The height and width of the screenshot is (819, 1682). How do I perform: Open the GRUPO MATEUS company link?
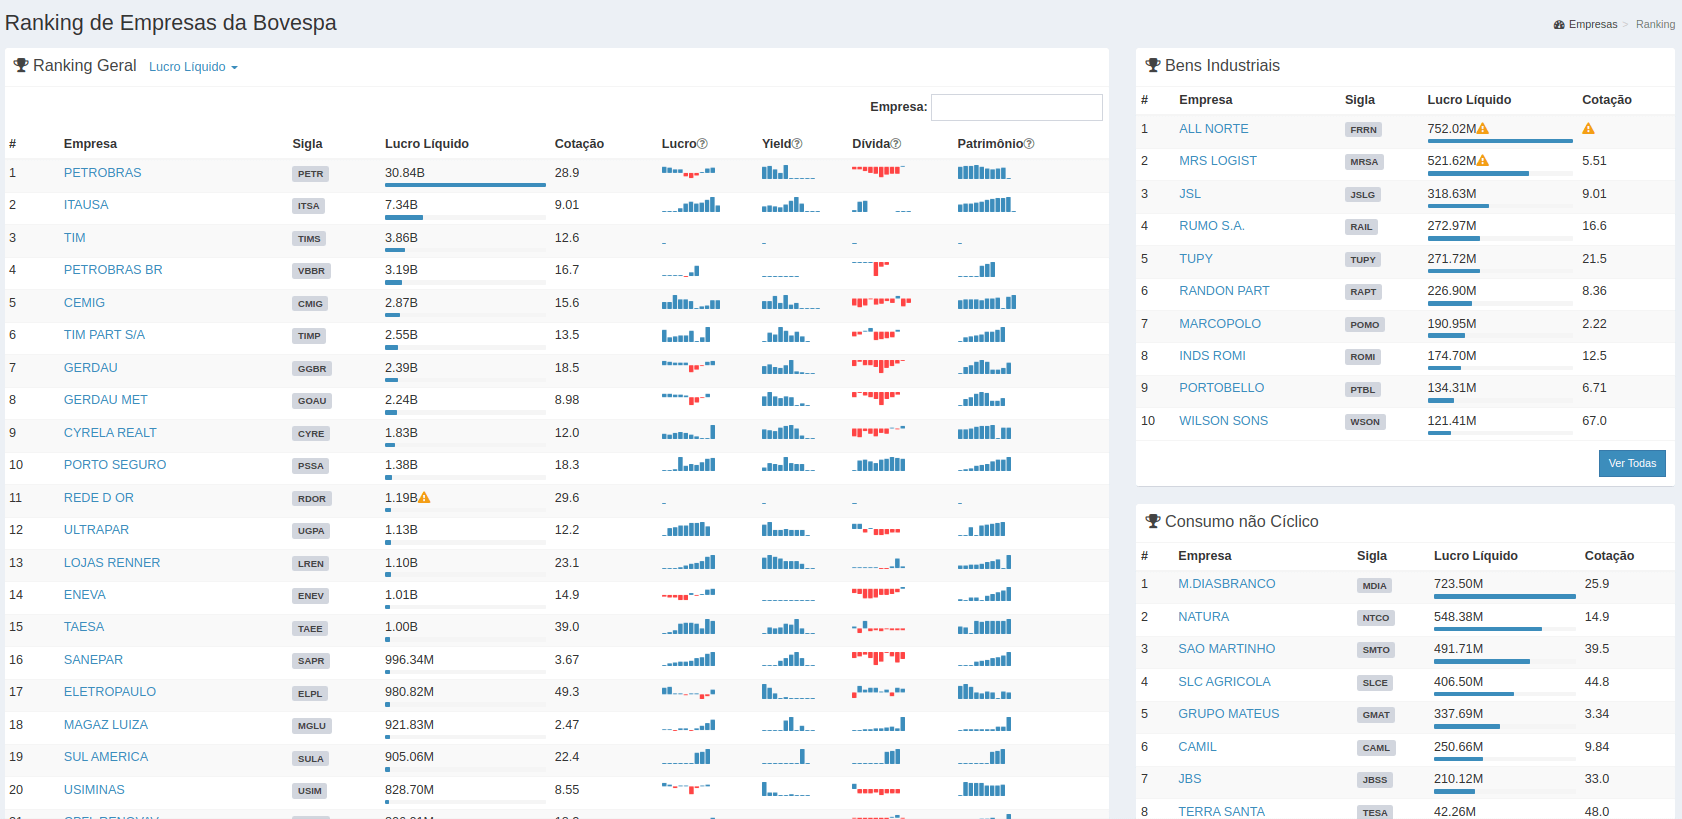[1228, 714]
